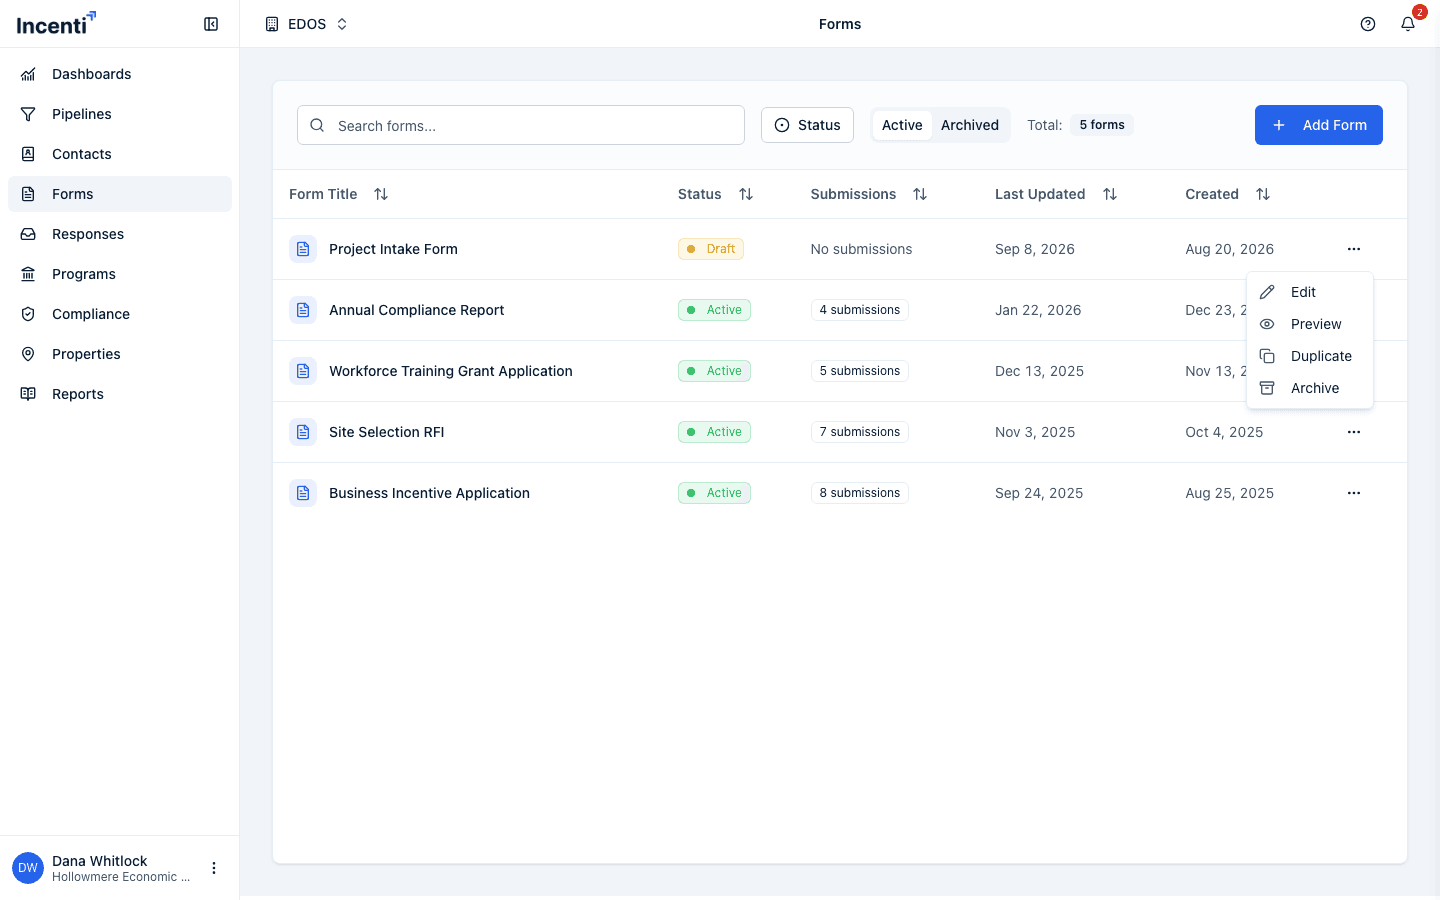Open the Site Selection RFI title
This screenshot has height=900, width=1440.
386,432
